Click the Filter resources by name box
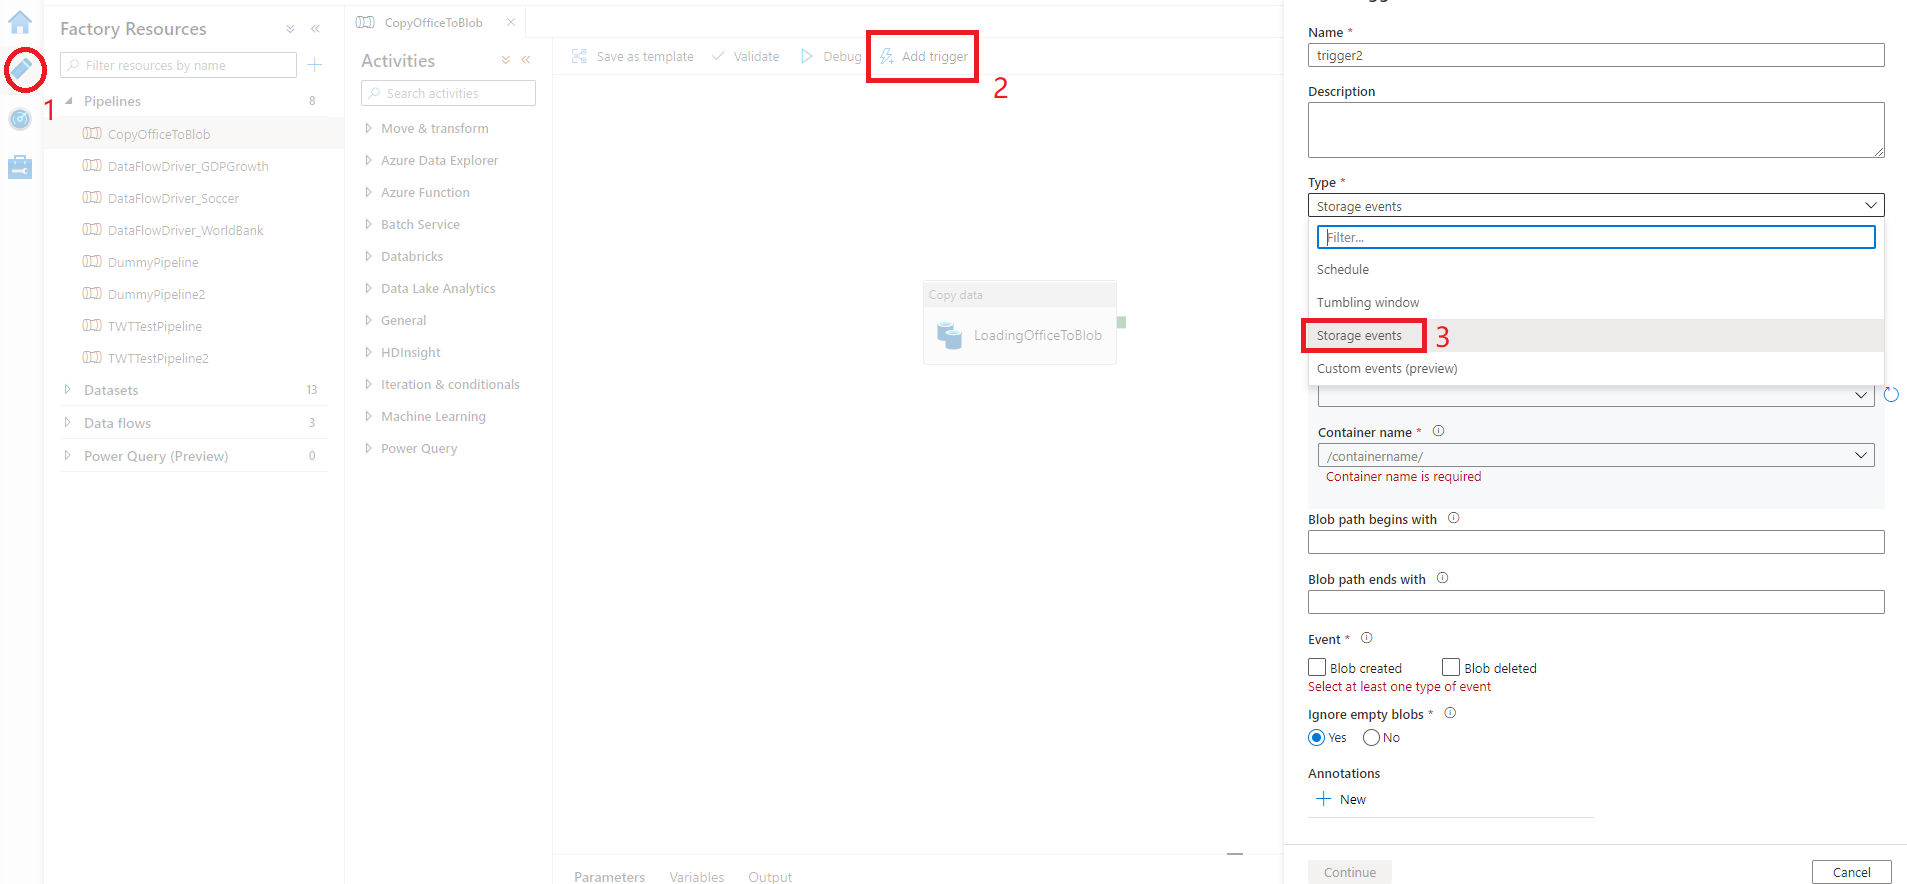The height and width of the screenshot is (884, 1907). pos(179,65)
